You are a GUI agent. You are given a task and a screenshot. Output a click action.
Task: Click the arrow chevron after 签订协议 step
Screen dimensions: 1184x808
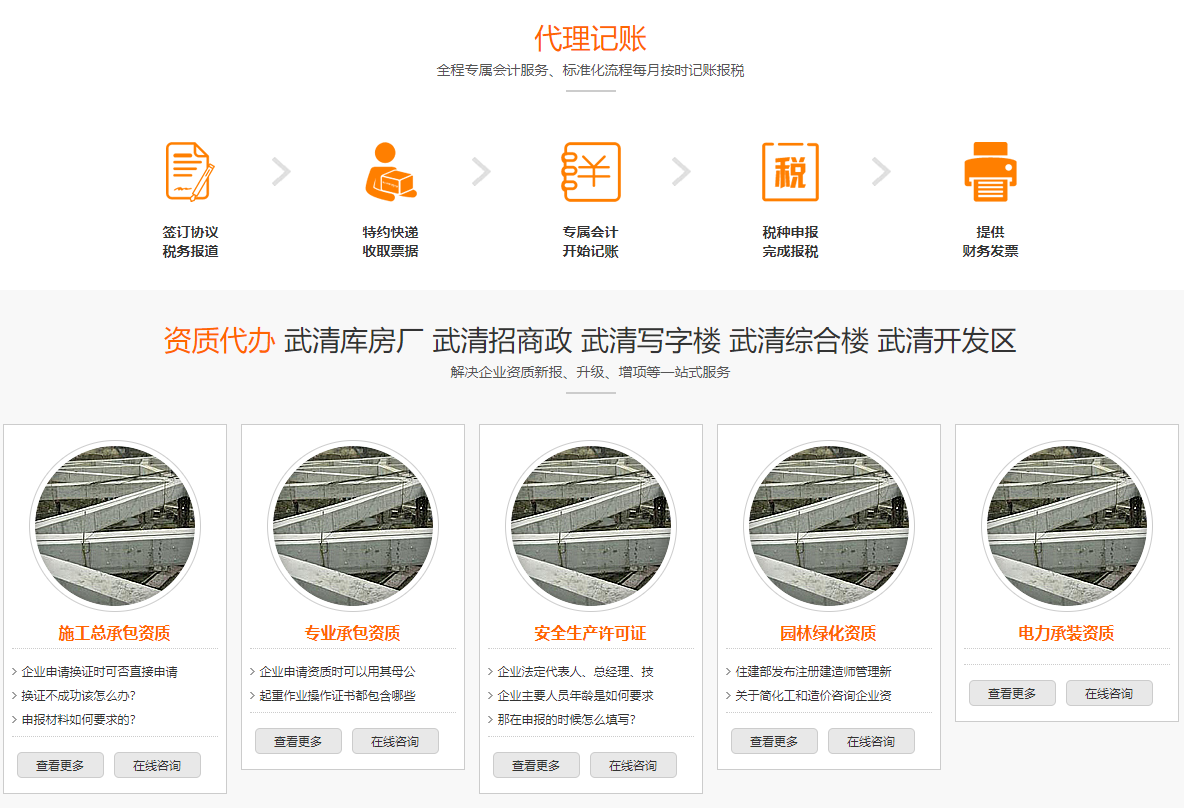click(281, 172)
